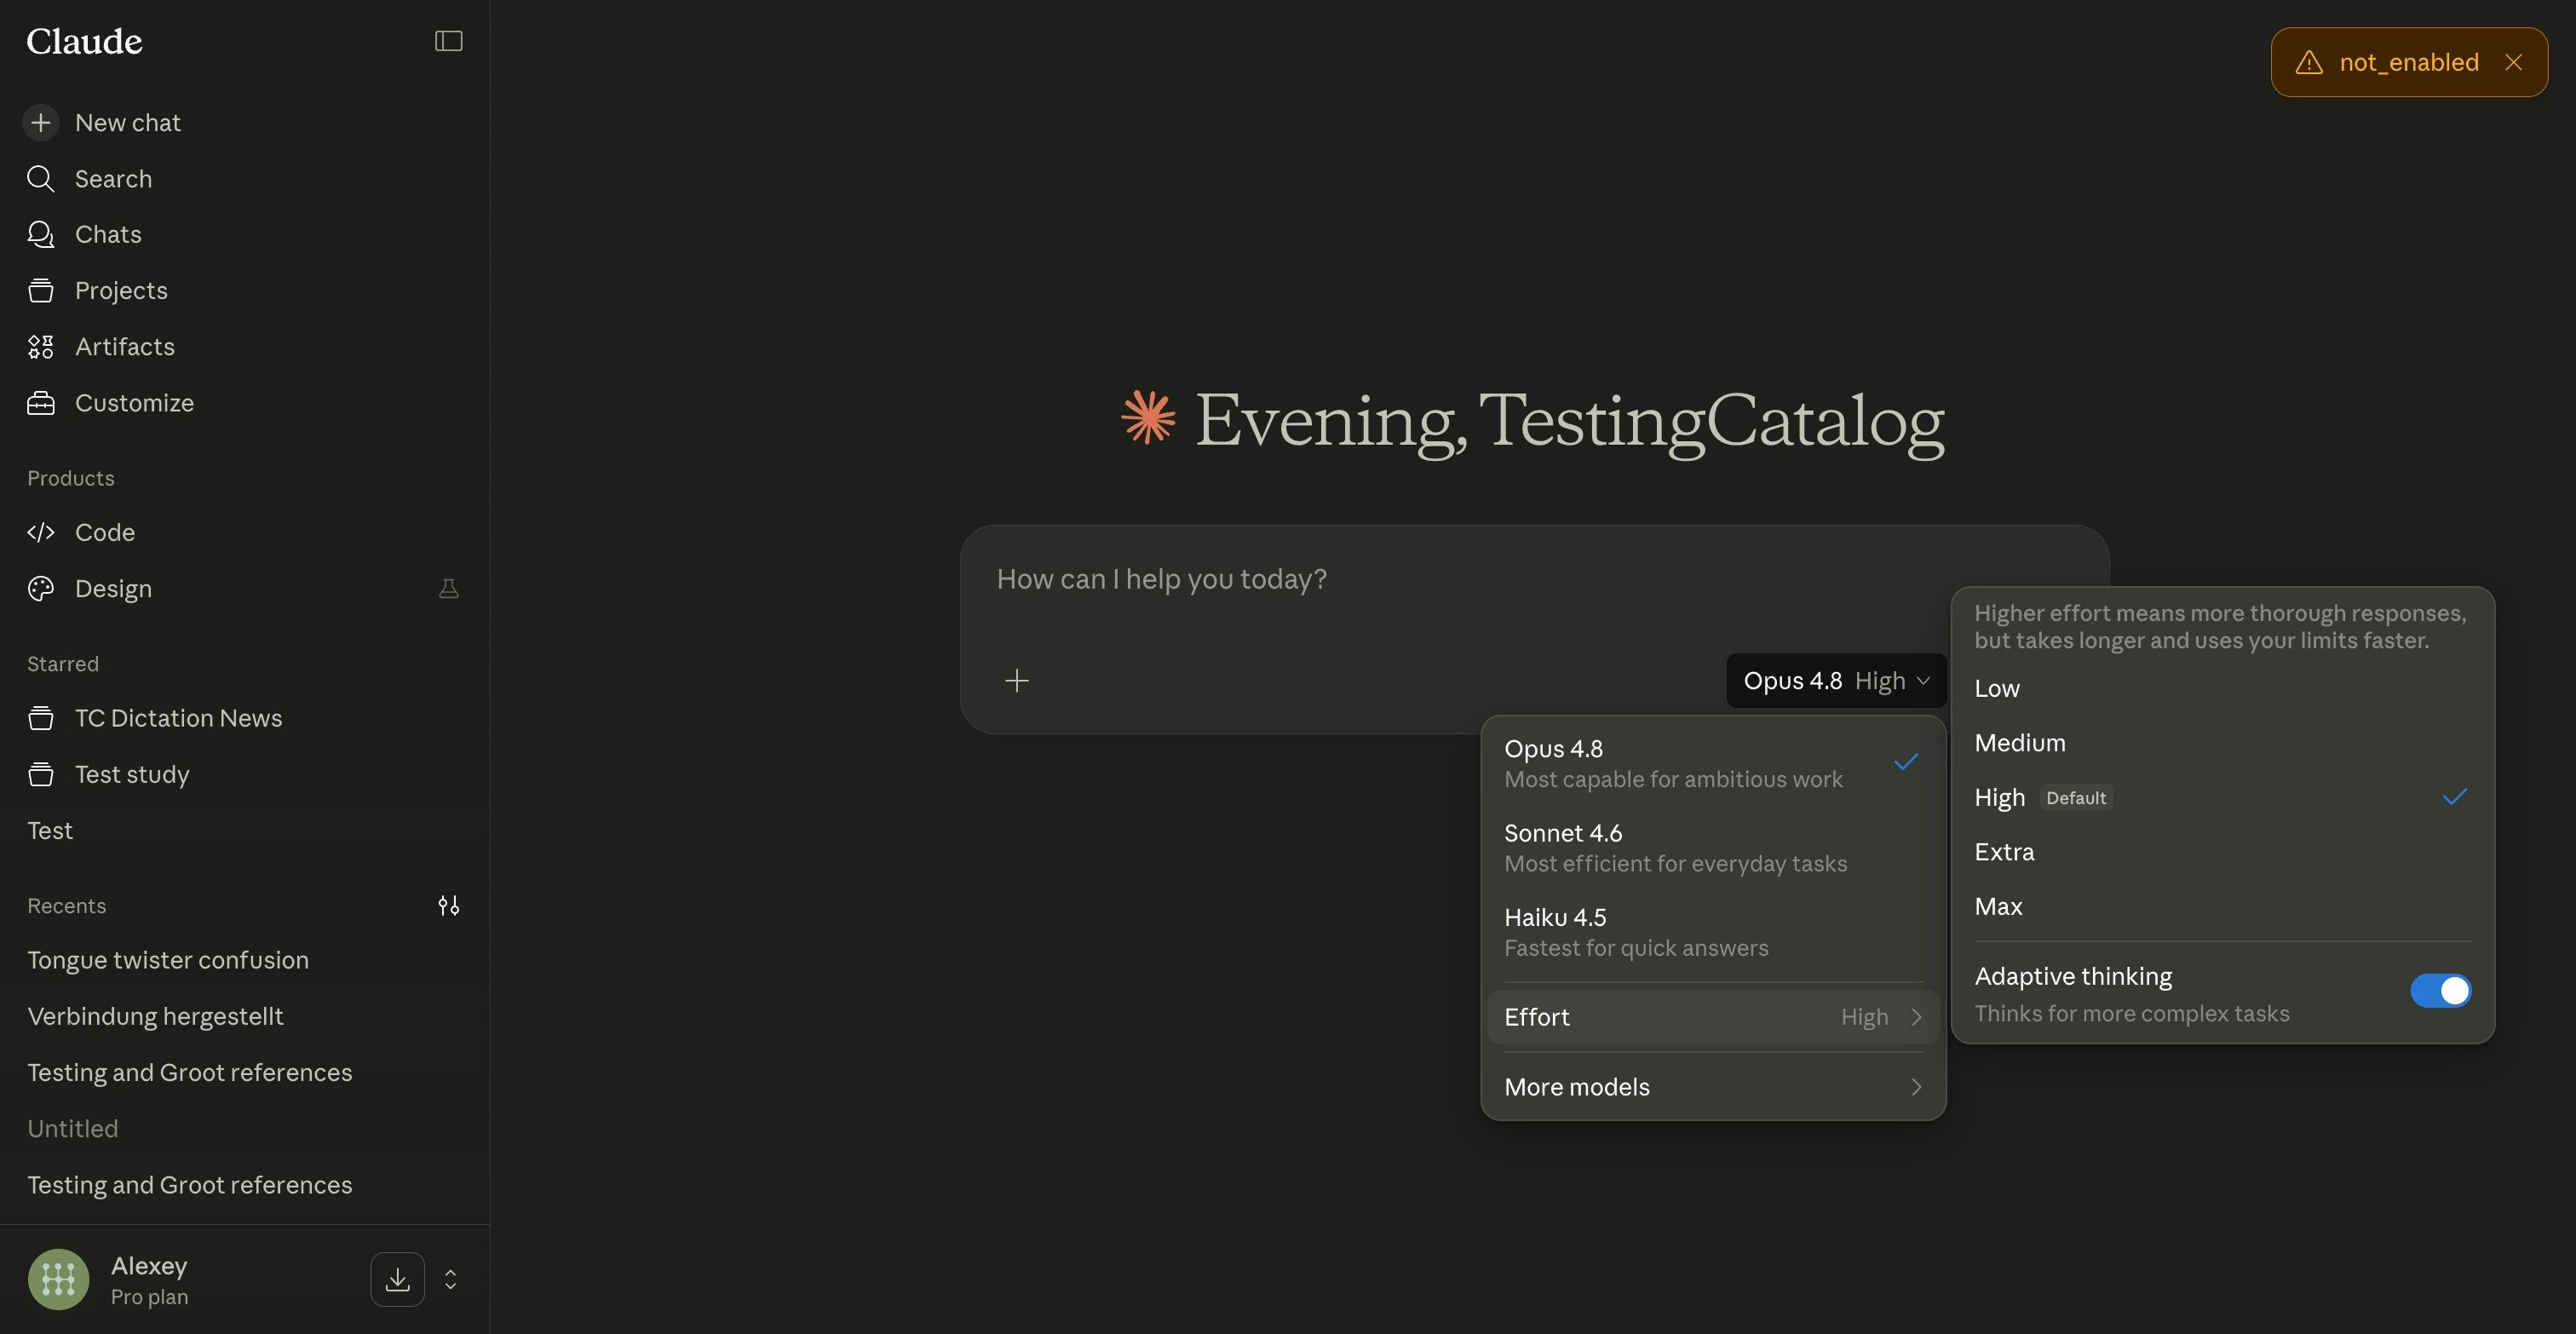
Task: Open the last Testing and Groot references chat
Action: 245,1184
